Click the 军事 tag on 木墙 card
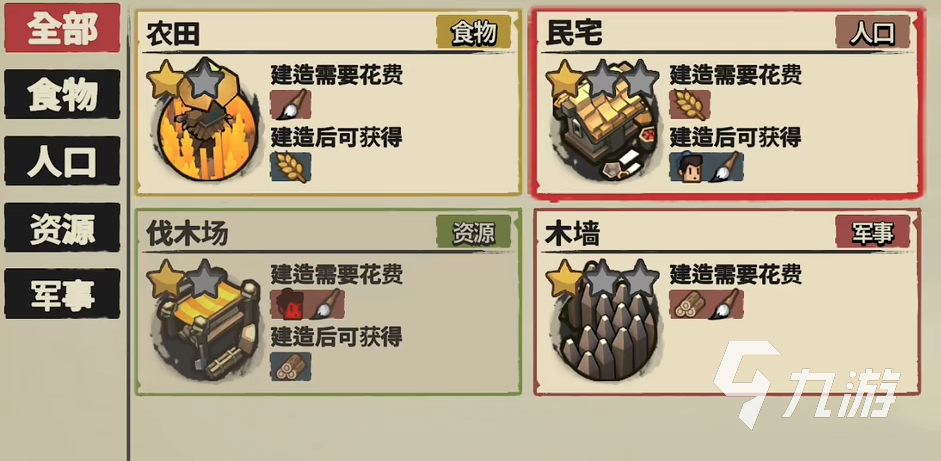 [x=873, y=232]
